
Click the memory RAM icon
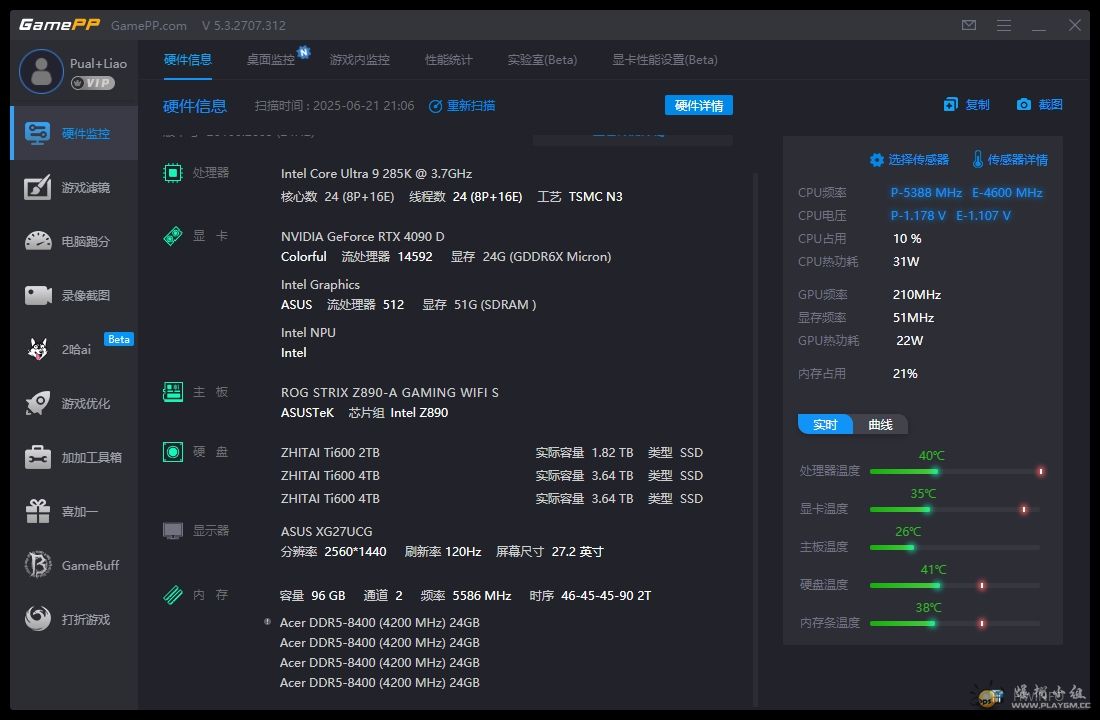click(x=173, y=595)
